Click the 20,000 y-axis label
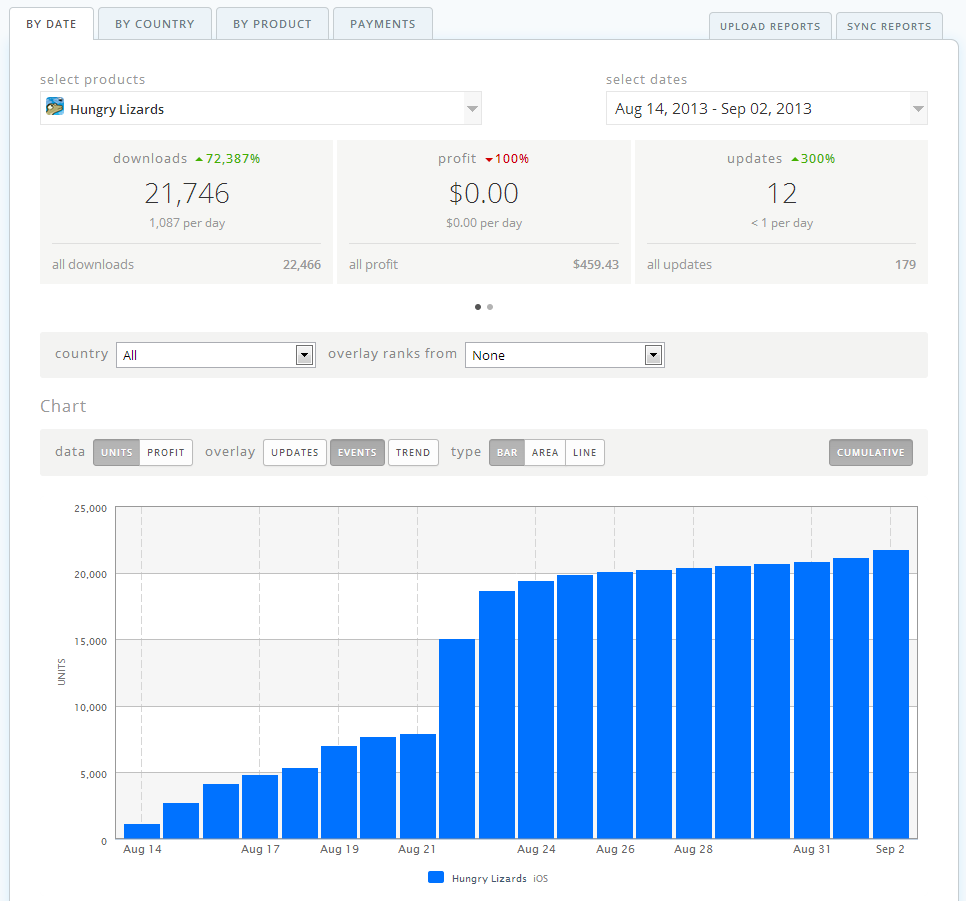The width and height of the screenshot is (966, 901). pos(91,574)
